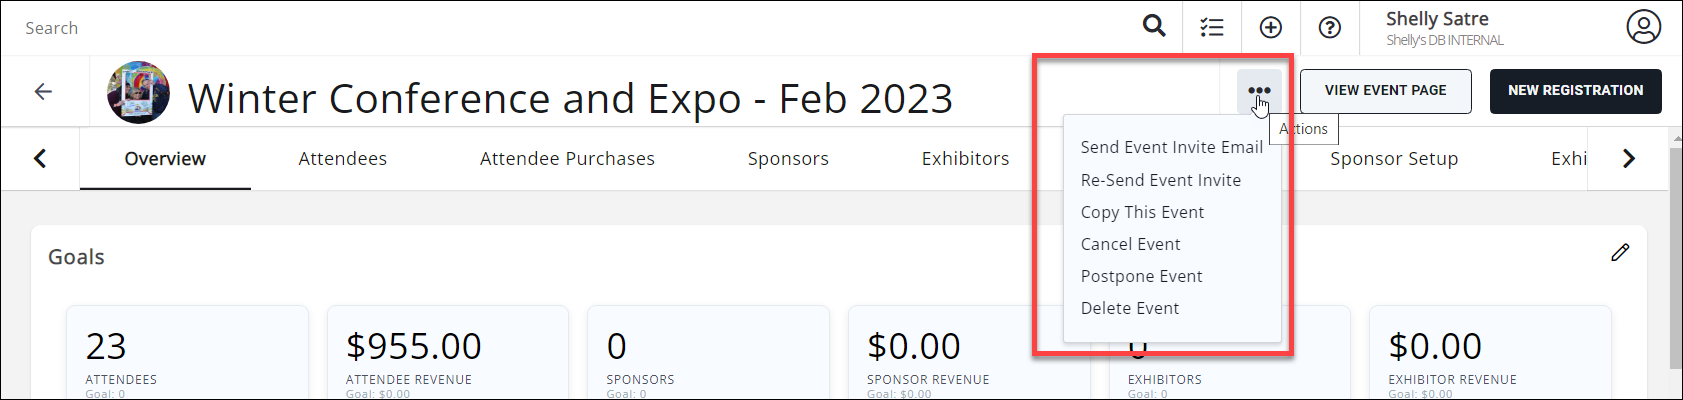Click the three-dot Actions button
The height and width of the screenshot is (400, 1683).
(1258, 91)
